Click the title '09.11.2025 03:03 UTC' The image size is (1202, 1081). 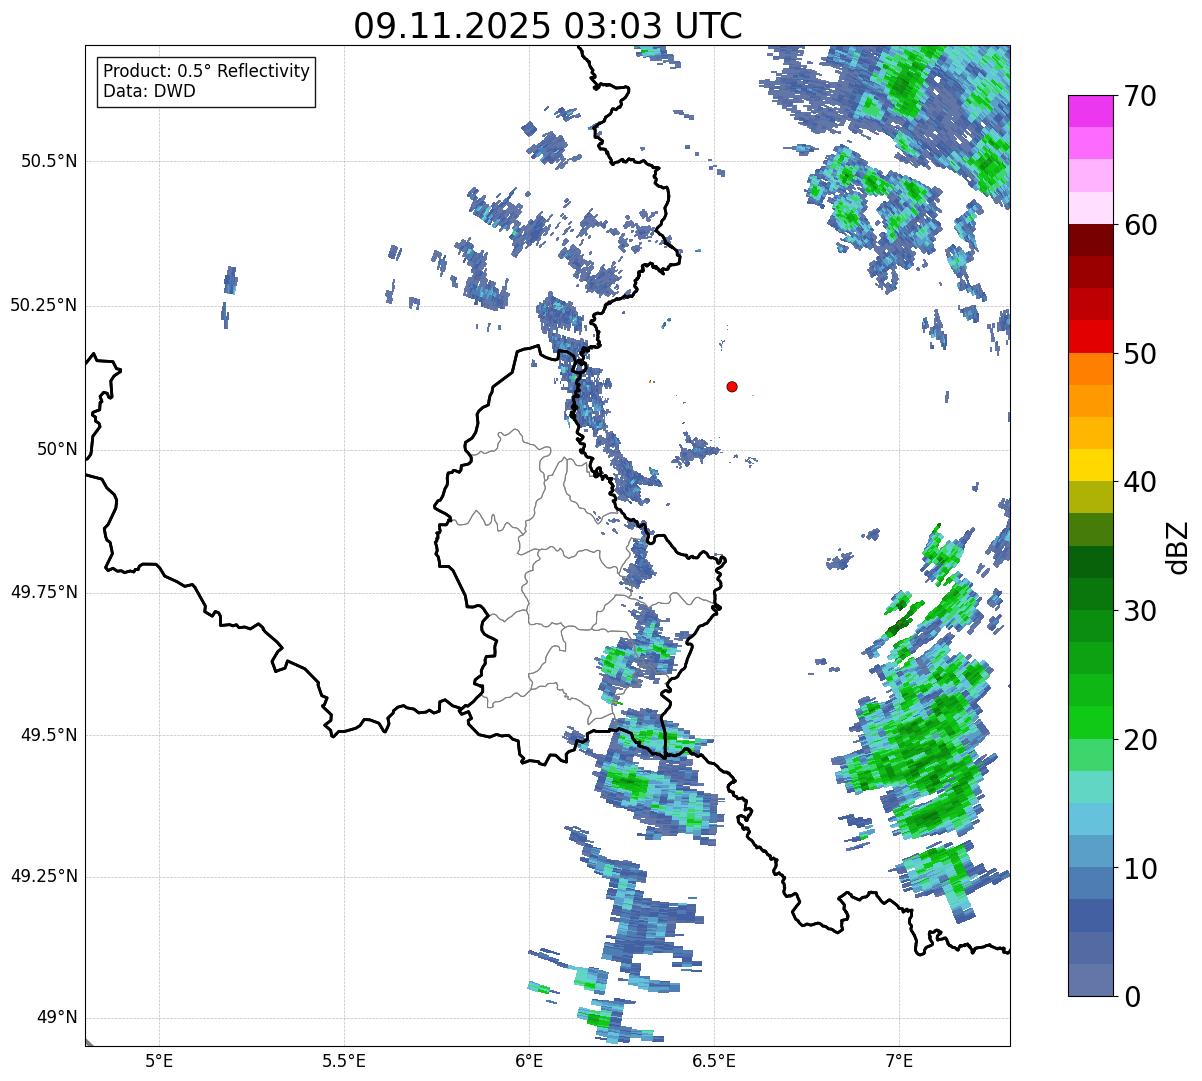point(548,26)
